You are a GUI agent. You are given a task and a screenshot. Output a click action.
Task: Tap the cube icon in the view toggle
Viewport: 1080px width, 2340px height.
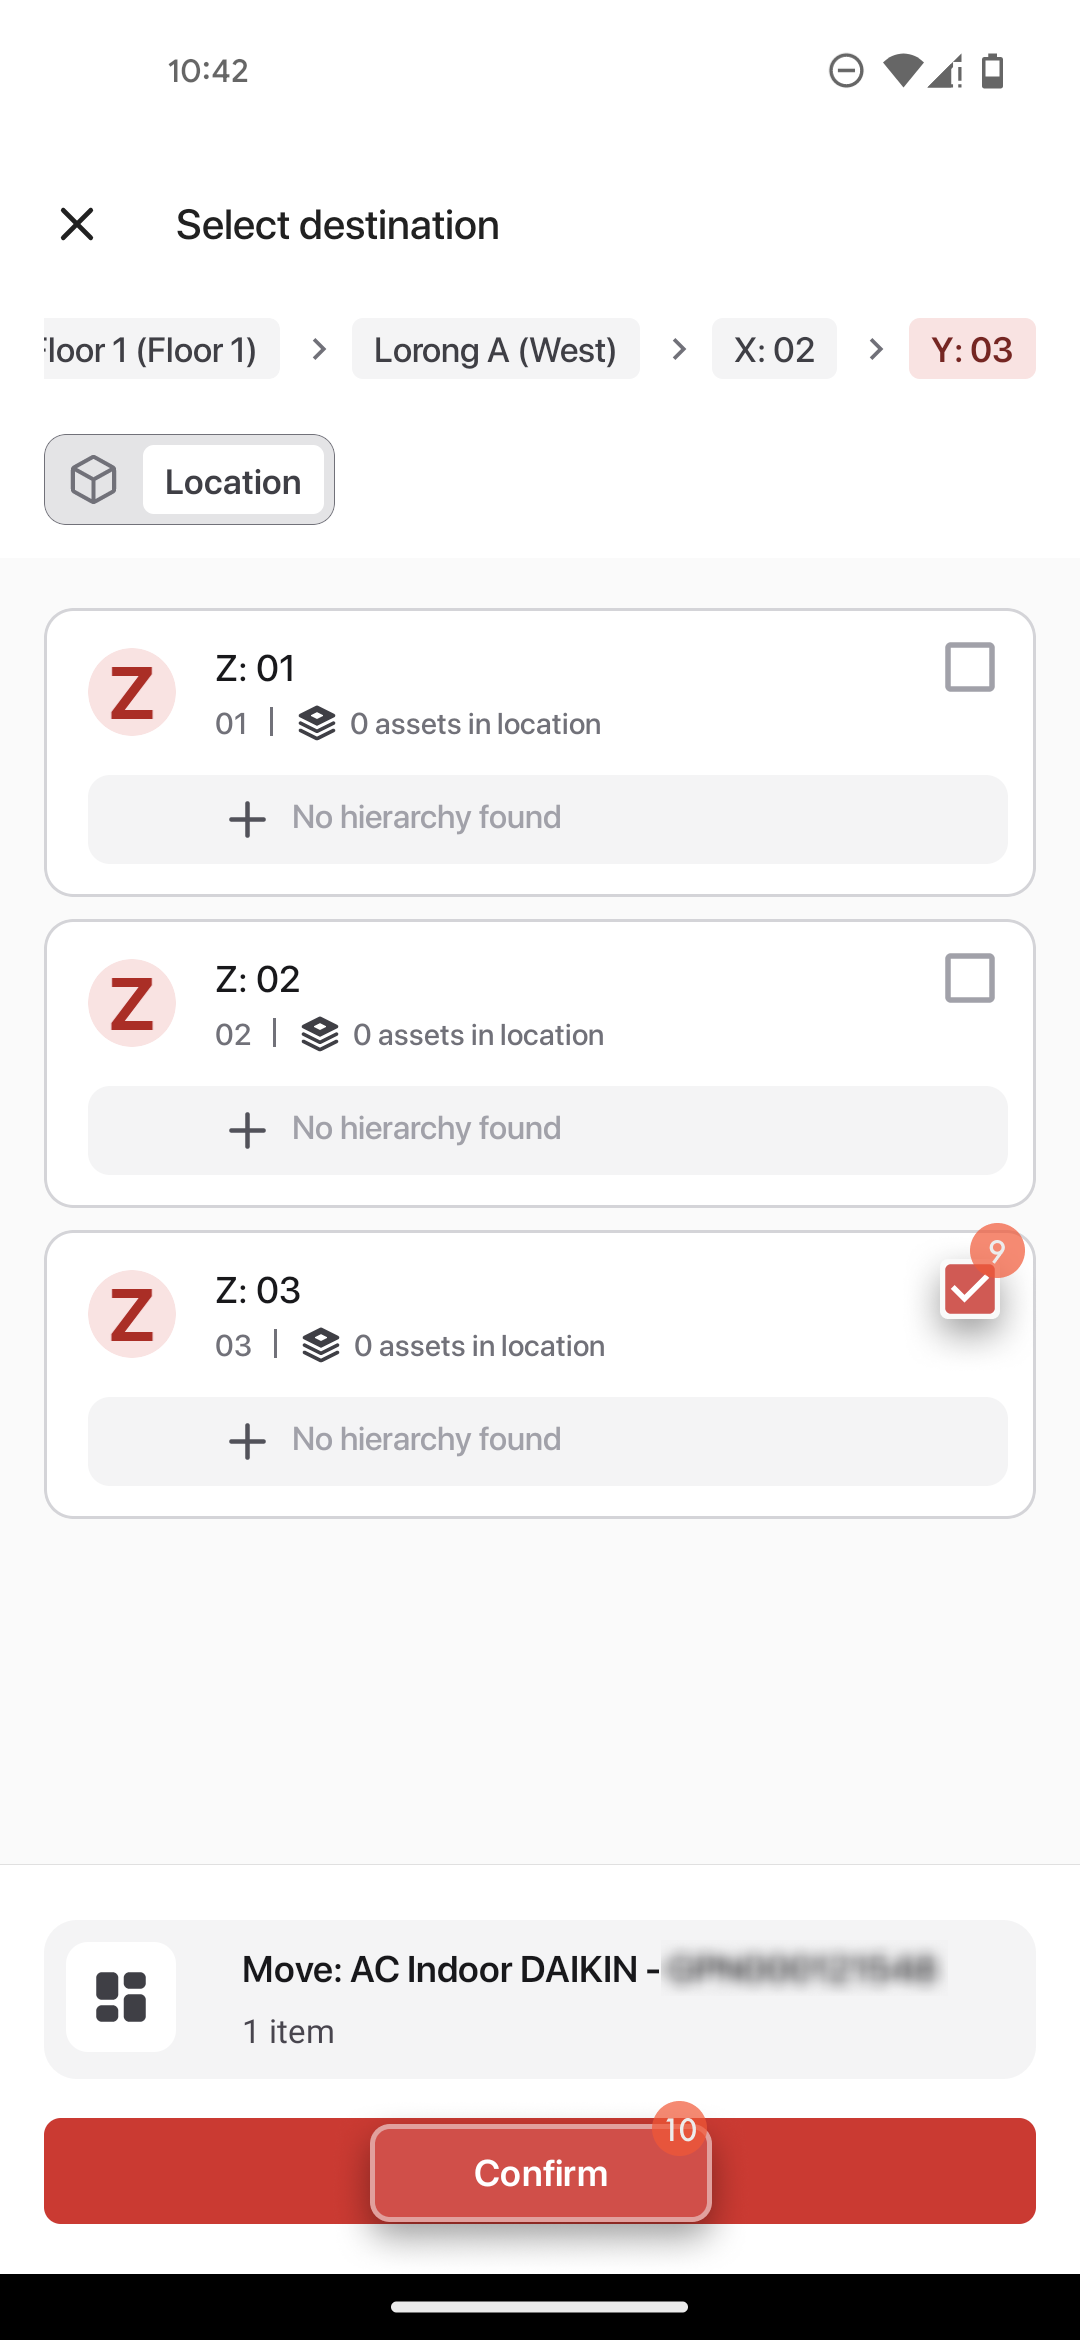[x=94, y=480]
